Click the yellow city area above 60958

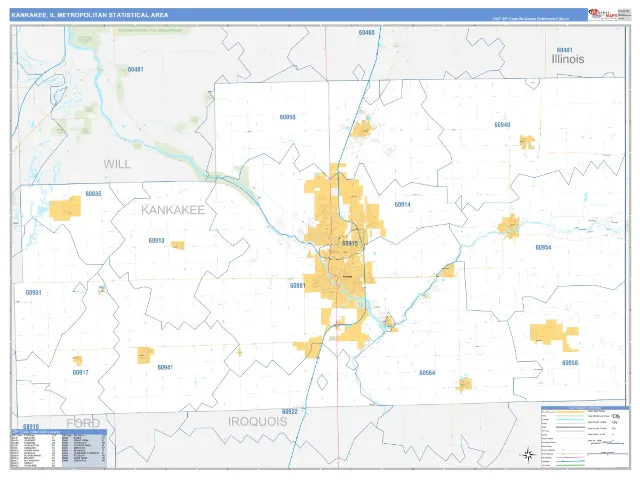pyautogui.click(x=554, y=335)
